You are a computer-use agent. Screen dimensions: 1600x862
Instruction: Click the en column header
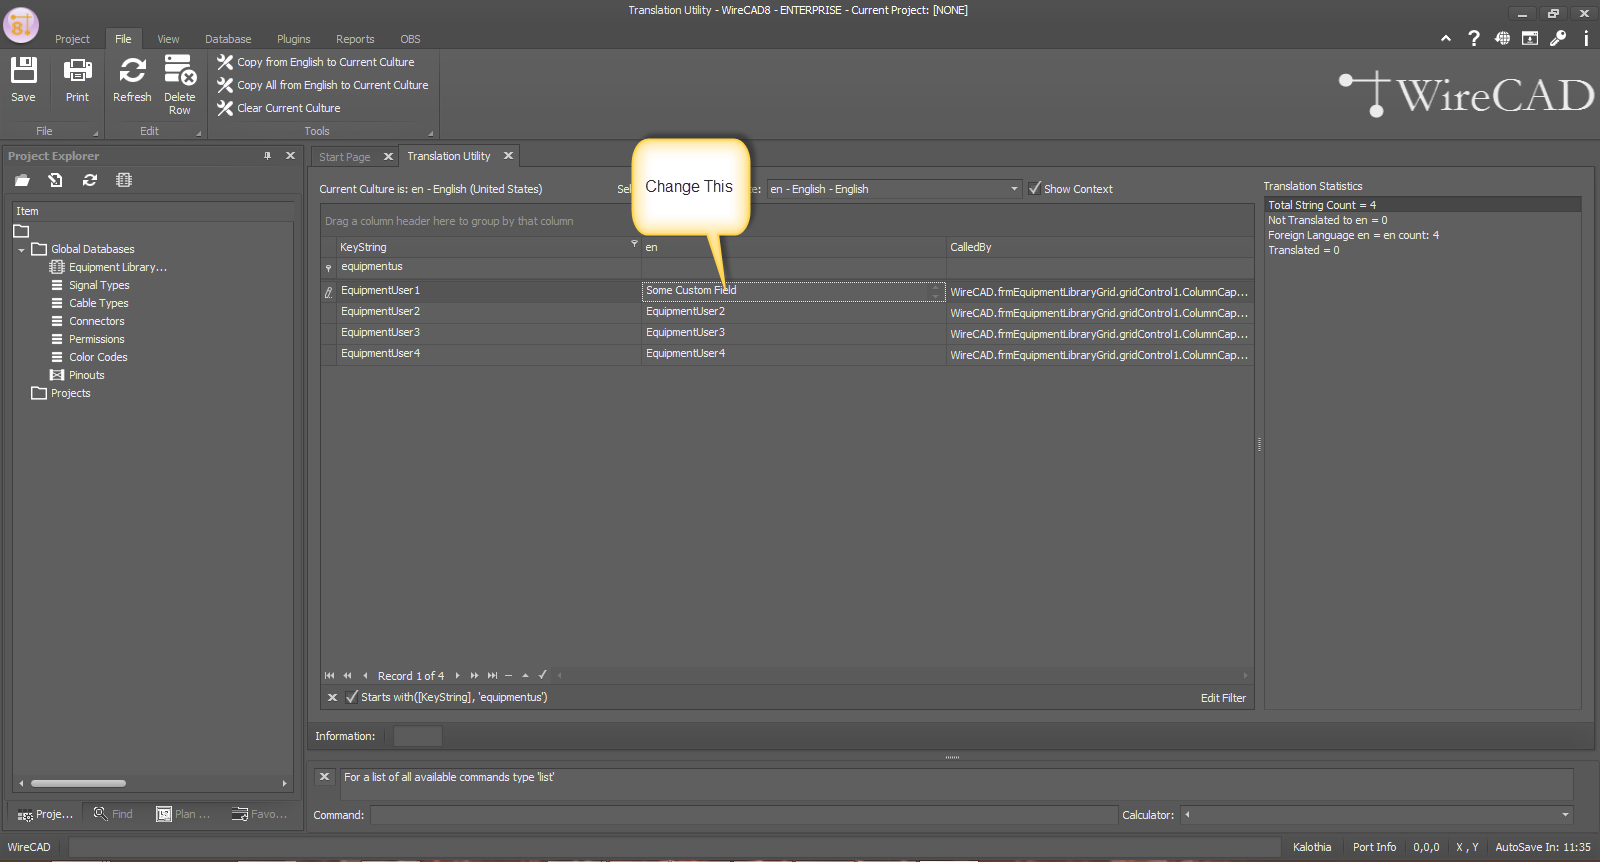794,247
